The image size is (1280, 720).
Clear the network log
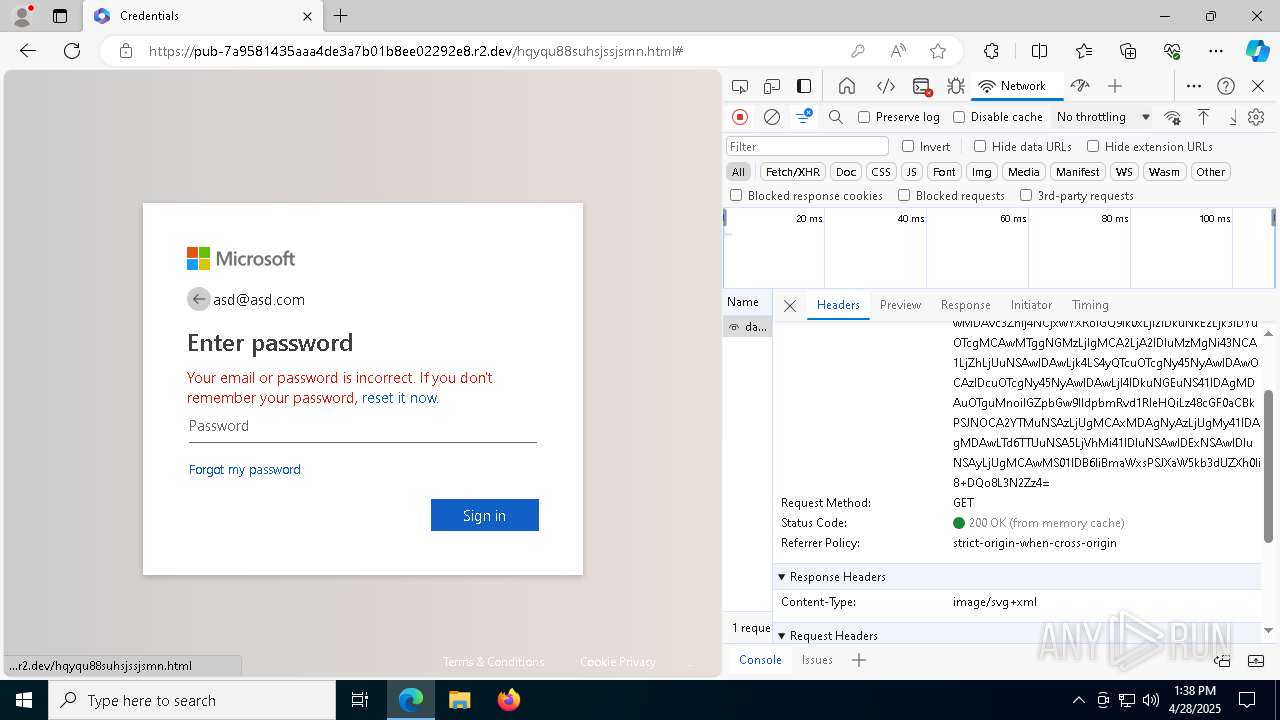coord(772,117)
